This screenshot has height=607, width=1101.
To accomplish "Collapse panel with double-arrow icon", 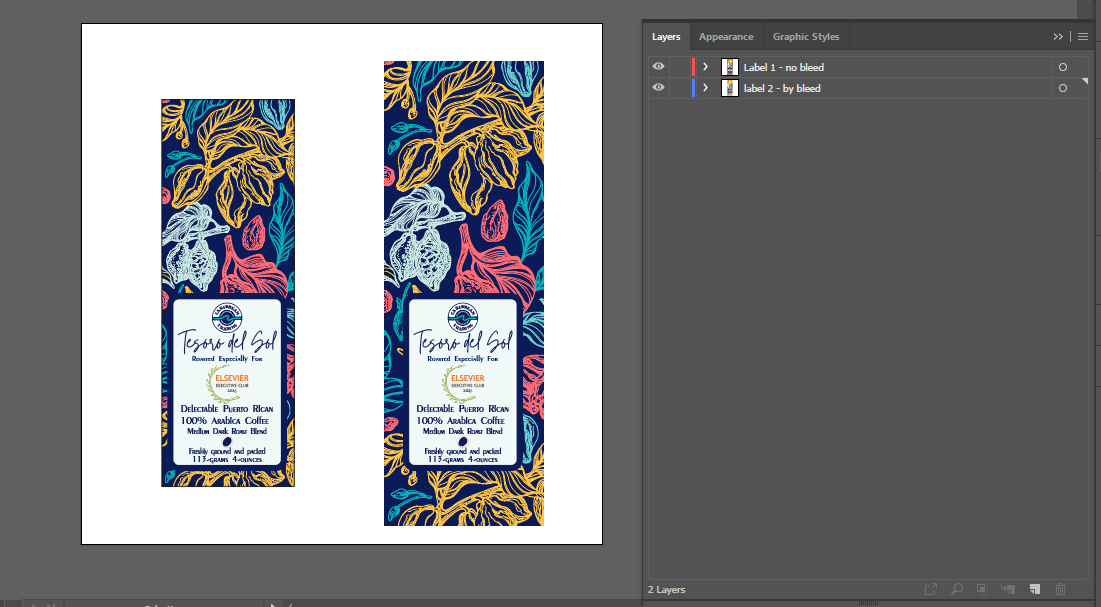I will point(1058,37).
